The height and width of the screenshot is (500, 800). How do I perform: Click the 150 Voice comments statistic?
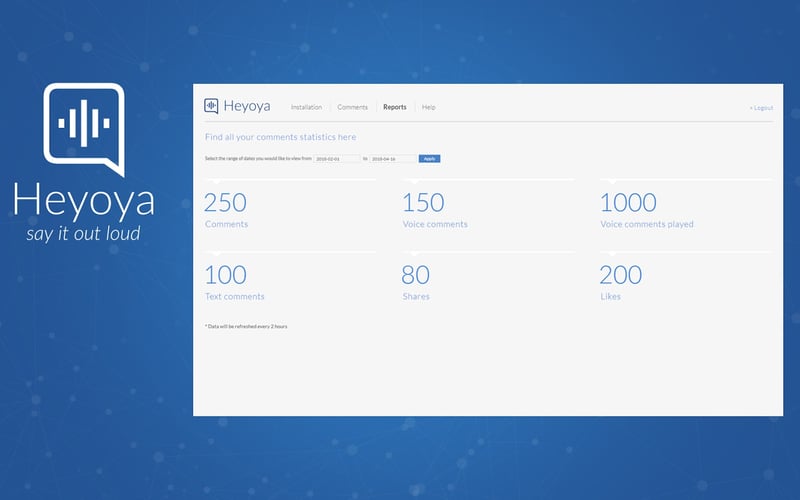point(435,210)
